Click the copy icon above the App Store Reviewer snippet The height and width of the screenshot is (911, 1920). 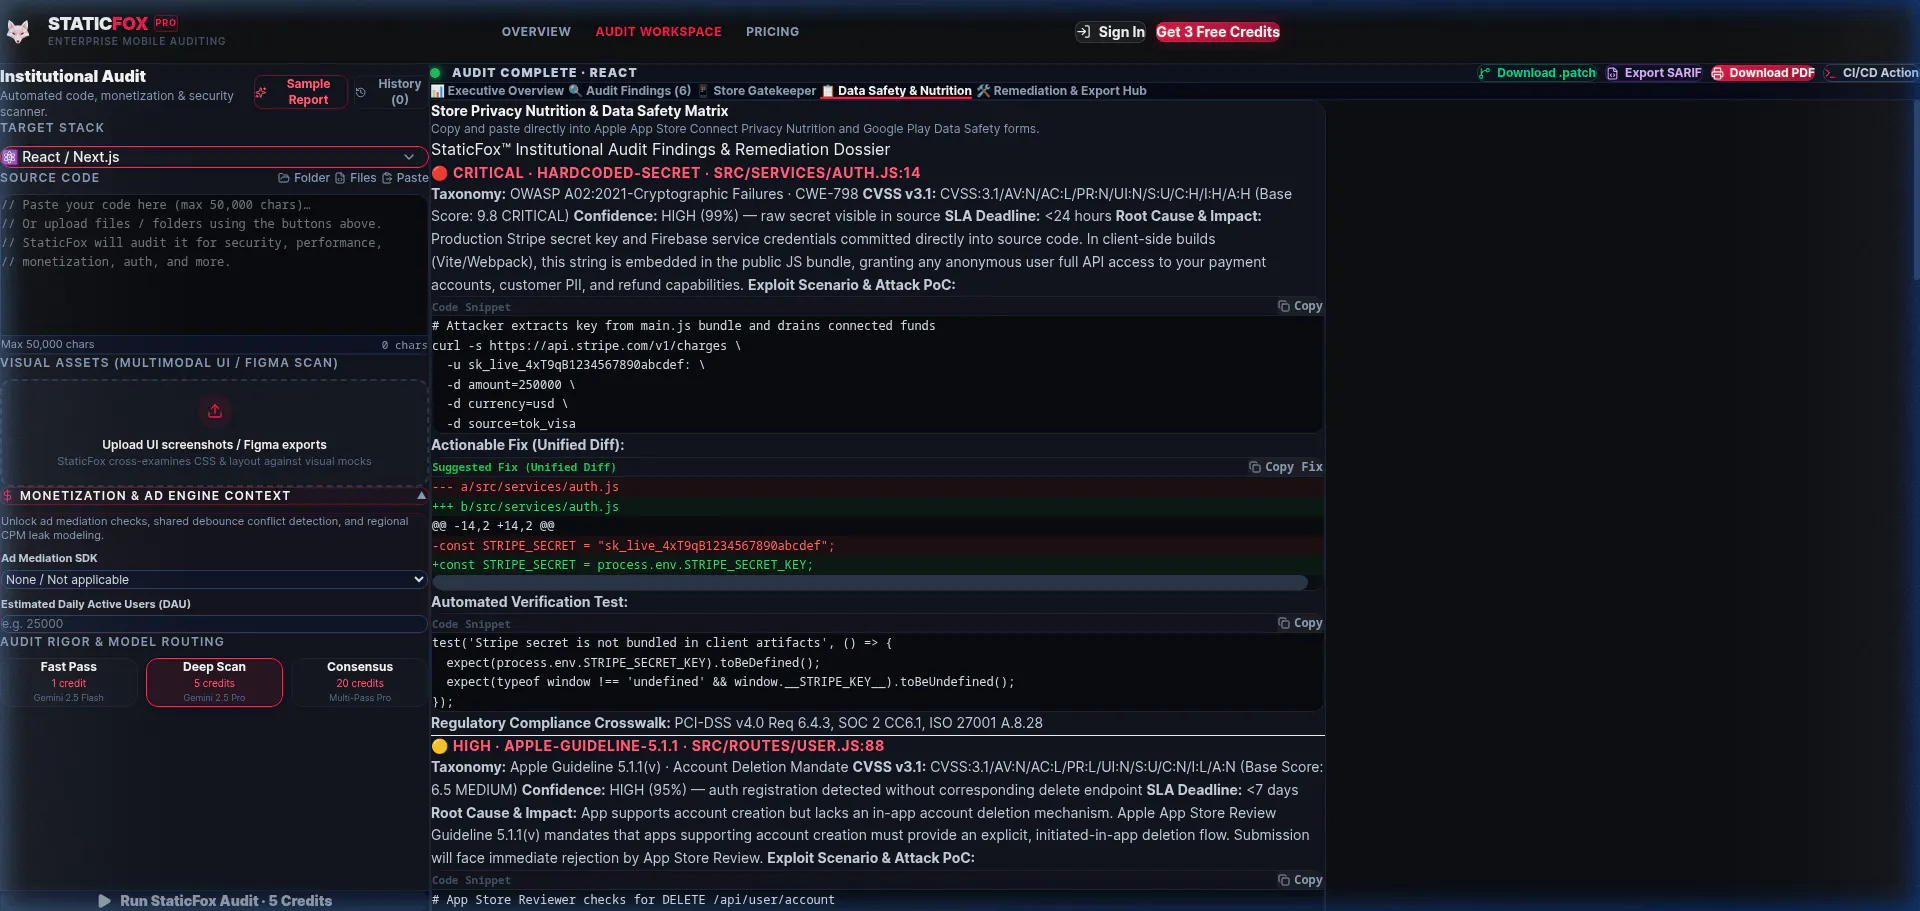1283,880
